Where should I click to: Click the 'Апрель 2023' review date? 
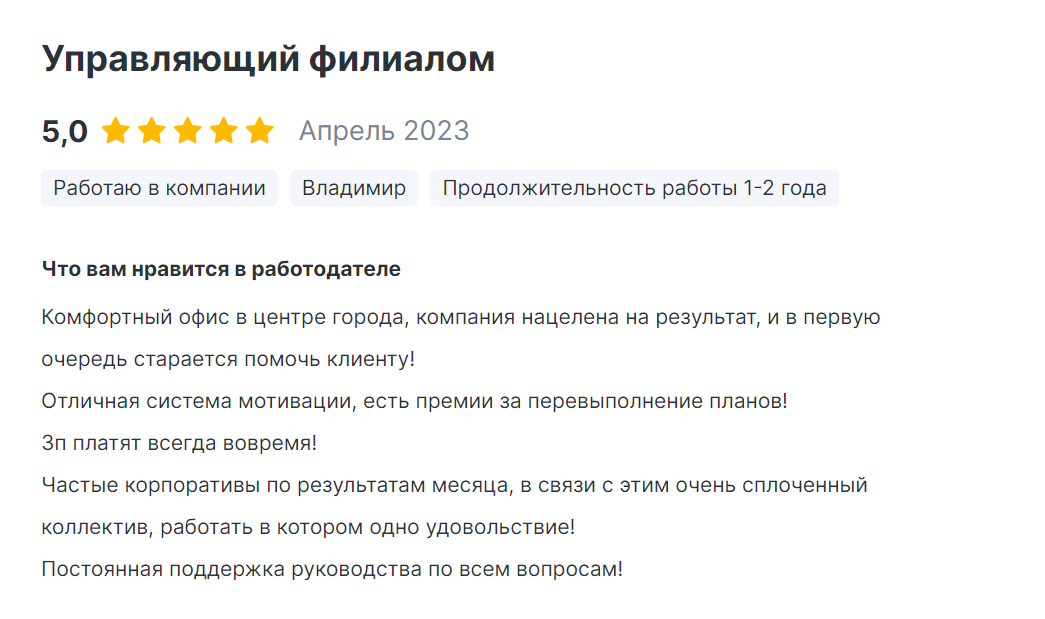pyautogui.click(x=384, y=131)
